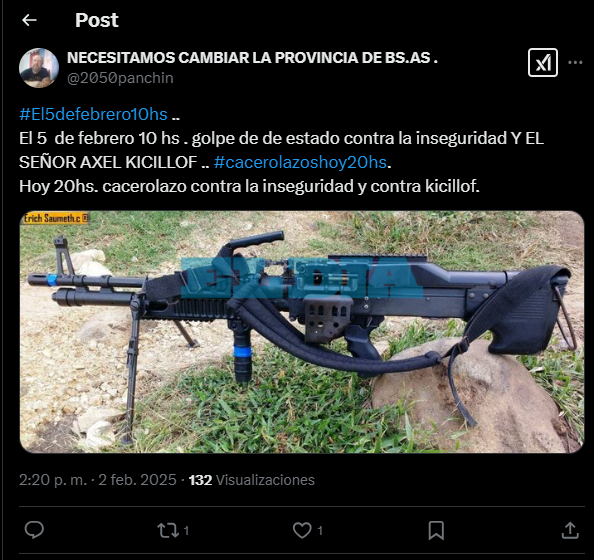View the 132 Visualizaciones analytics
The image size is (594, 560).
click(252, 480)
